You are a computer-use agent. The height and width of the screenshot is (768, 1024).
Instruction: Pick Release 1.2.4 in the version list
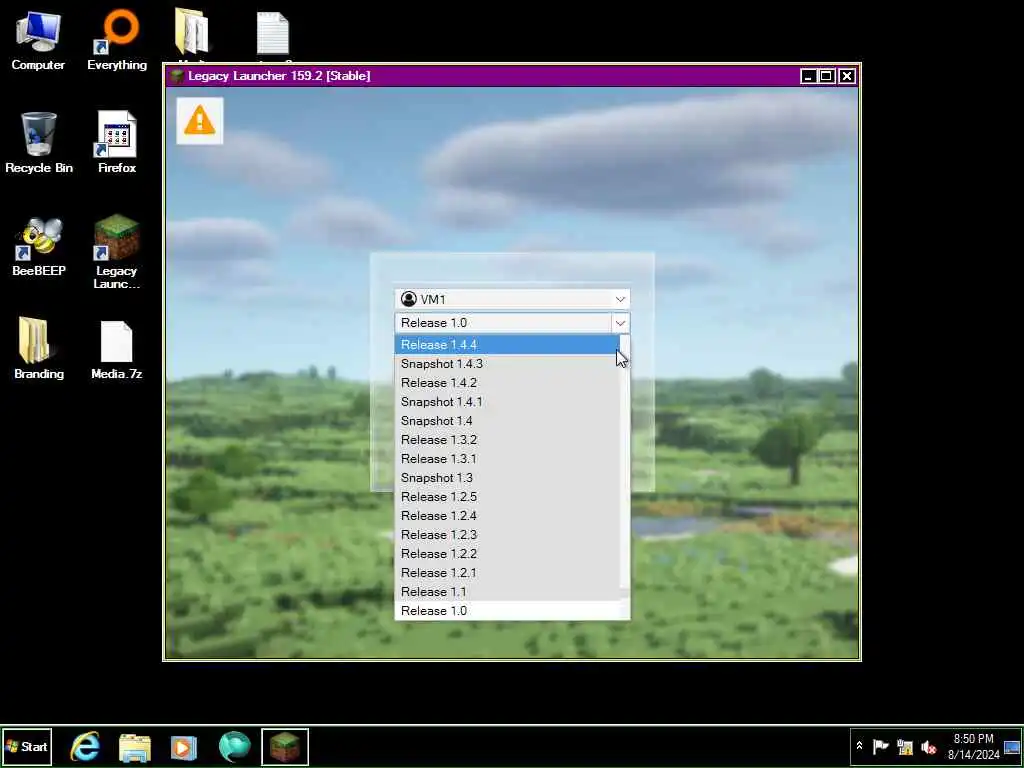click(507, 515)
